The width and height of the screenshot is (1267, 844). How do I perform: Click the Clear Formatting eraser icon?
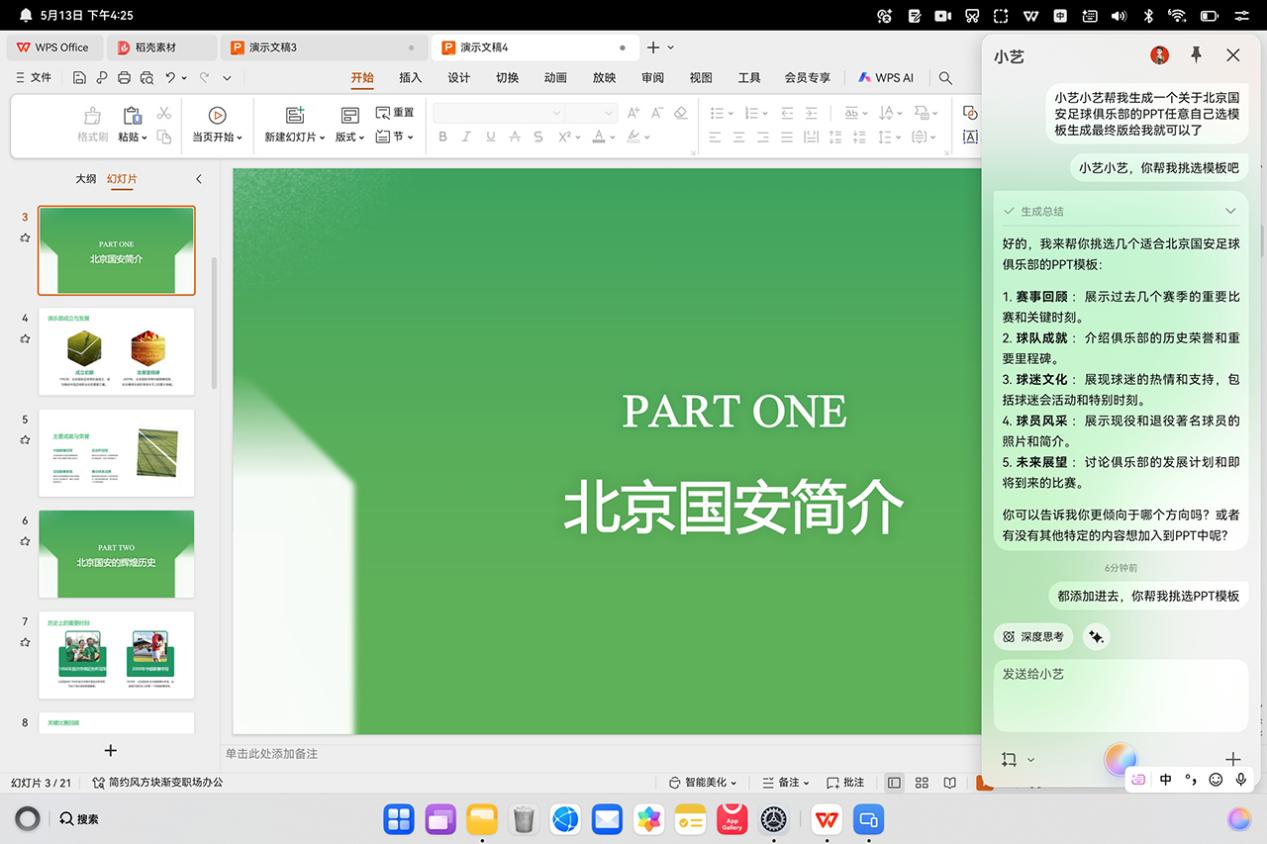click(x=681, y=113)
